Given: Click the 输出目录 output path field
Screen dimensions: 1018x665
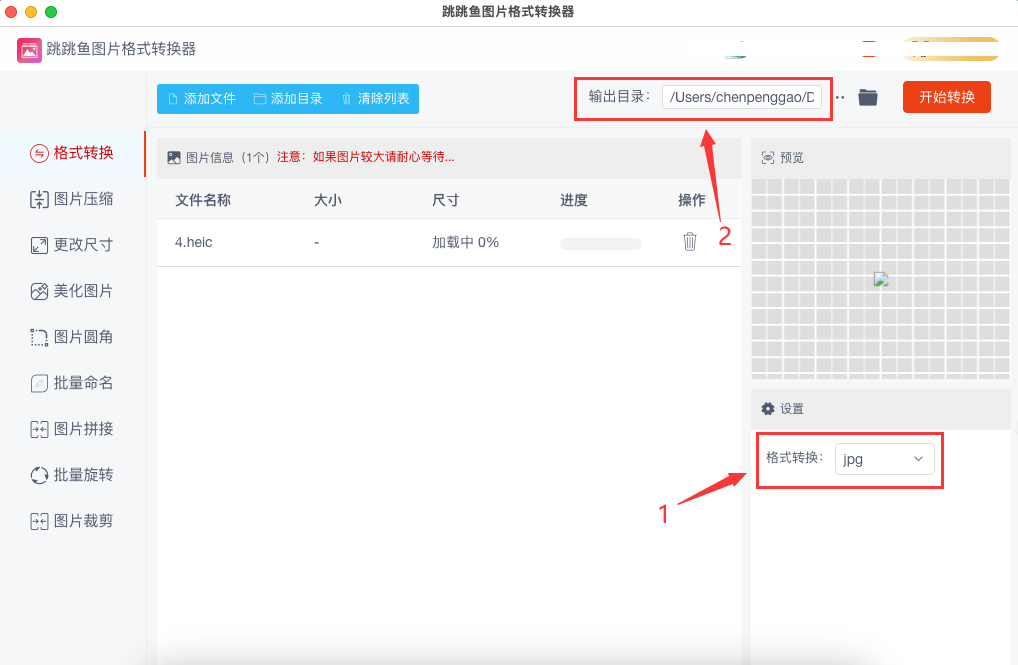Looking at the screenshot, I should pyautogui.click(x=742, y=97).
